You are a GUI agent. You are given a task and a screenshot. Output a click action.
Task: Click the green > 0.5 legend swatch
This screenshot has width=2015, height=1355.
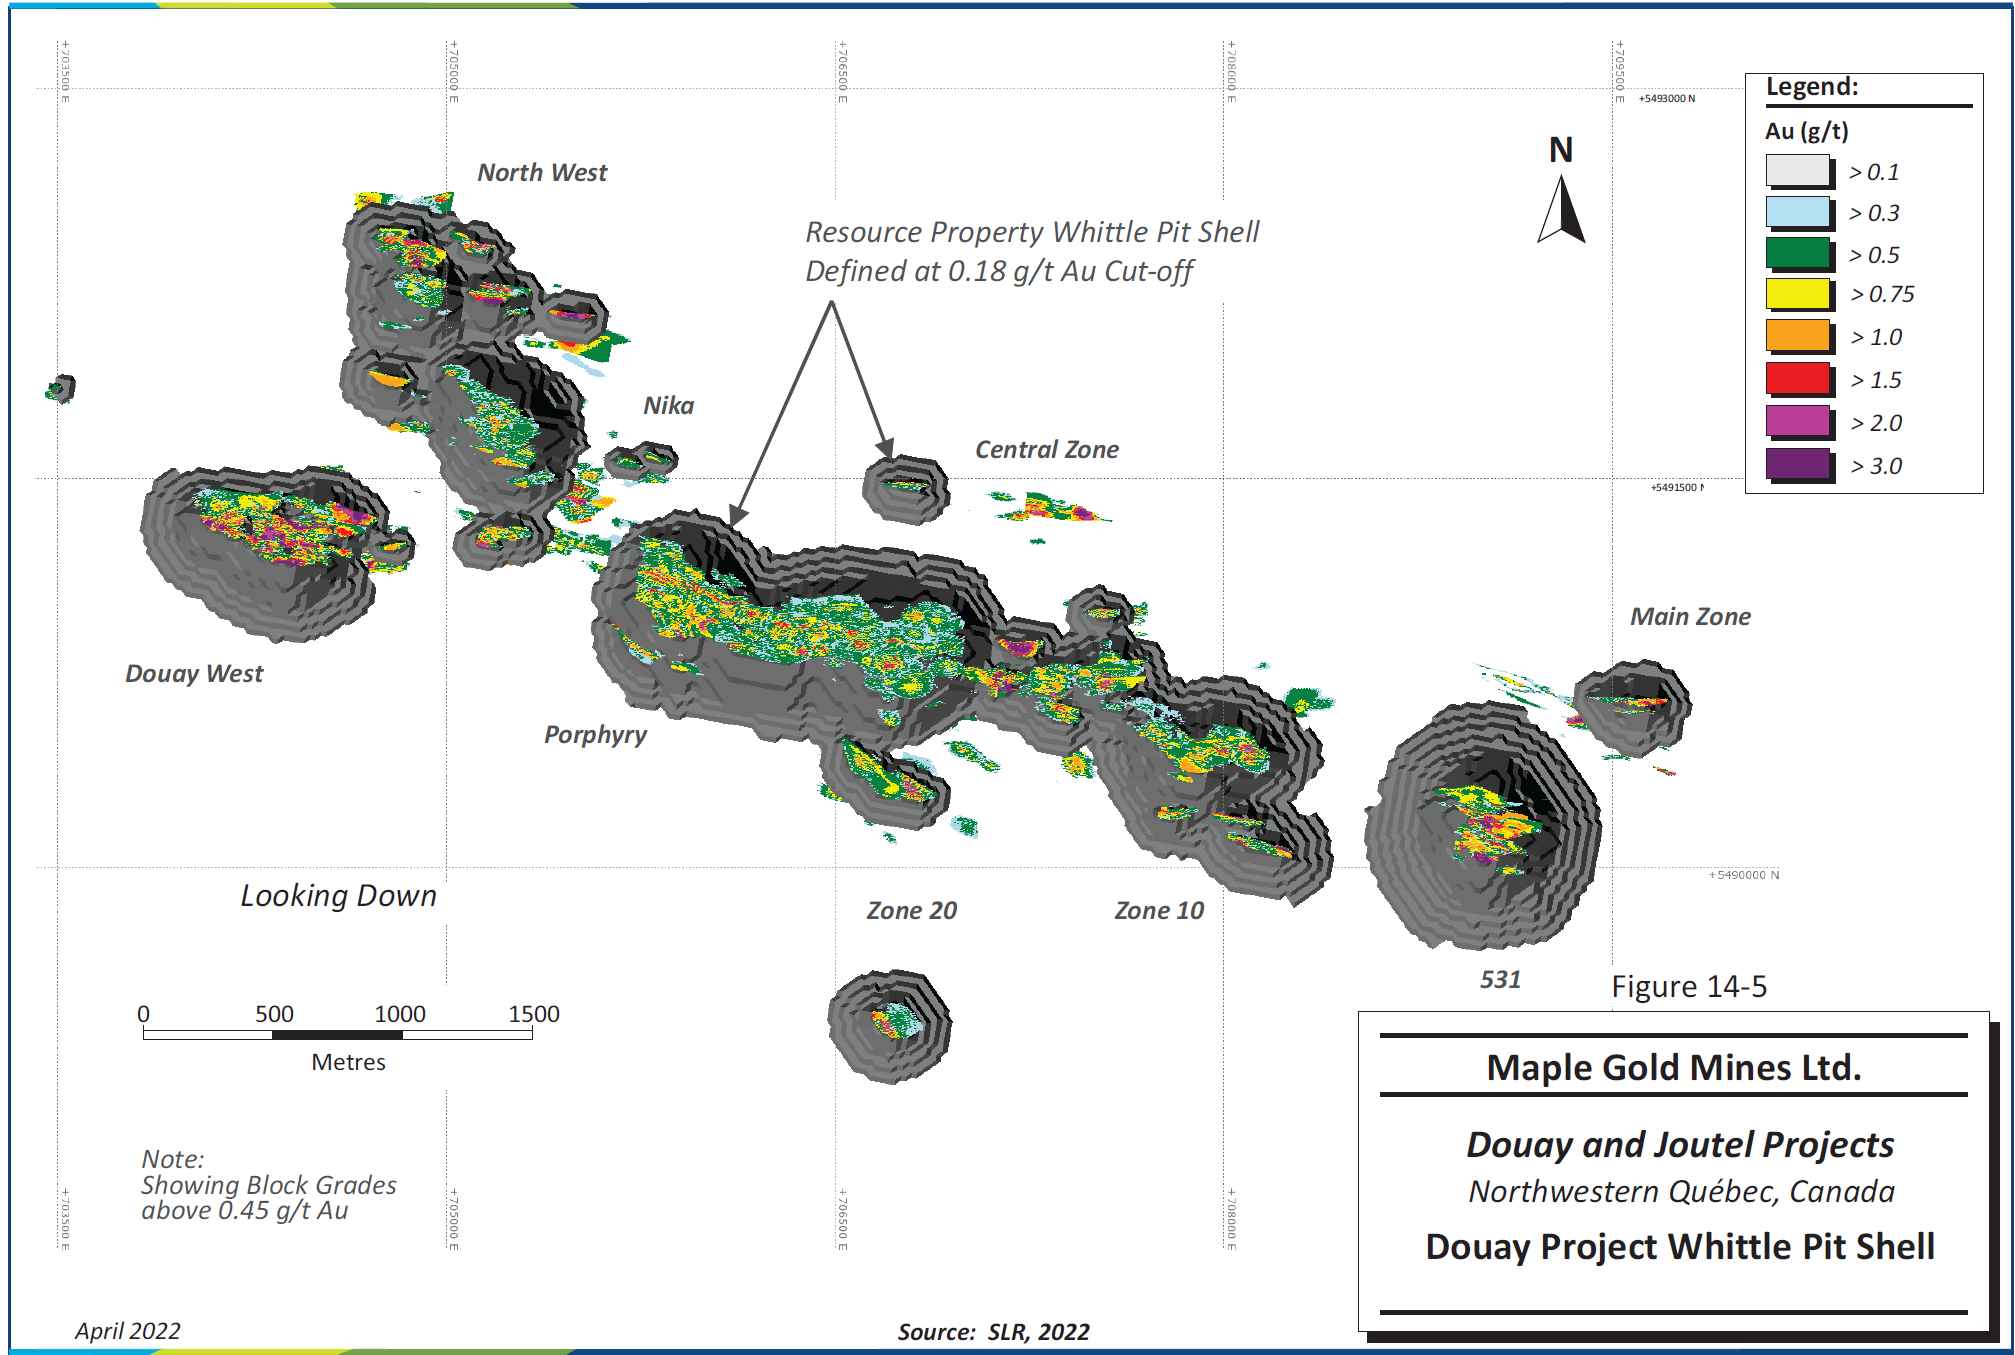coord(1797,253)
